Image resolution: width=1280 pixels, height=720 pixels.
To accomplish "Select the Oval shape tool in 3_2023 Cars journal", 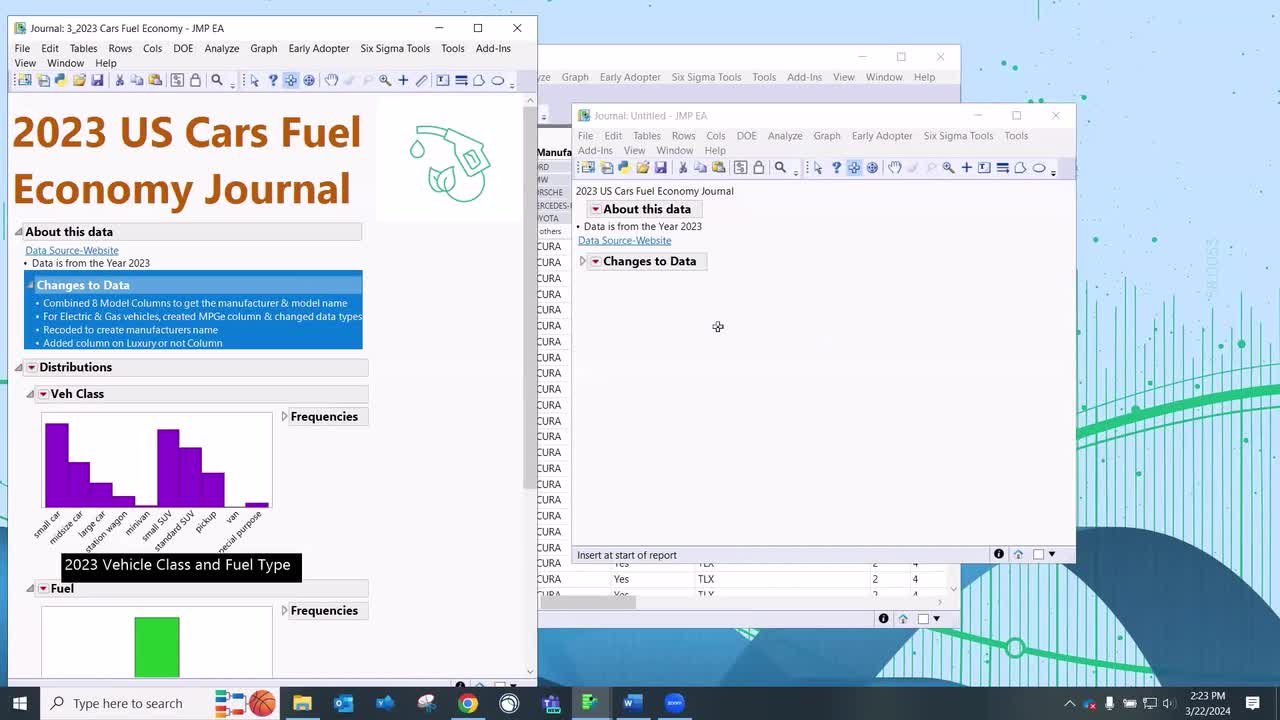I will 498,81.
